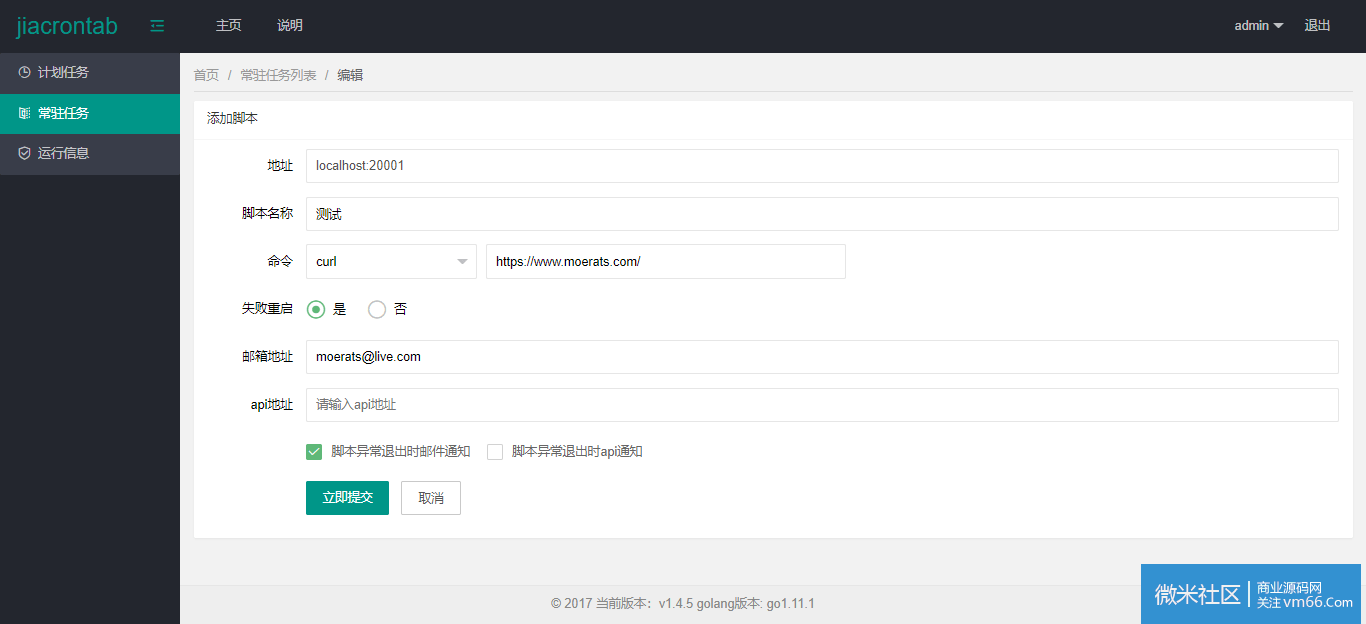
Task: Uncheck 脚本异常退出时邮件通知 checkbox
Action: click(x=314, y=452)
